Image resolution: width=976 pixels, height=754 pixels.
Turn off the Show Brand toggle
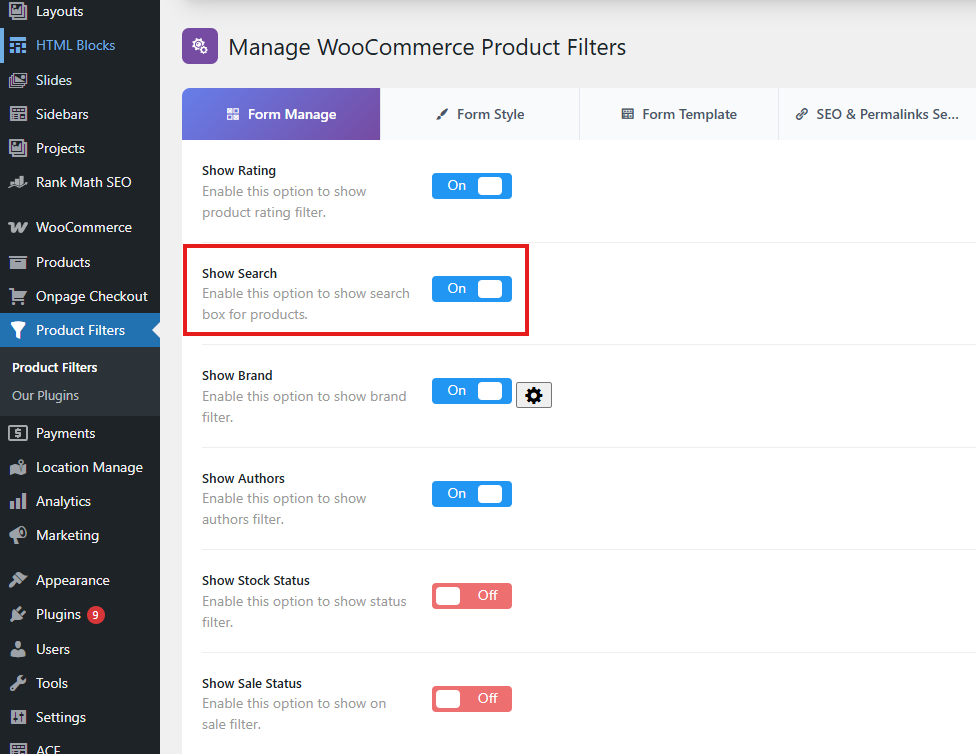click(472, 391)
